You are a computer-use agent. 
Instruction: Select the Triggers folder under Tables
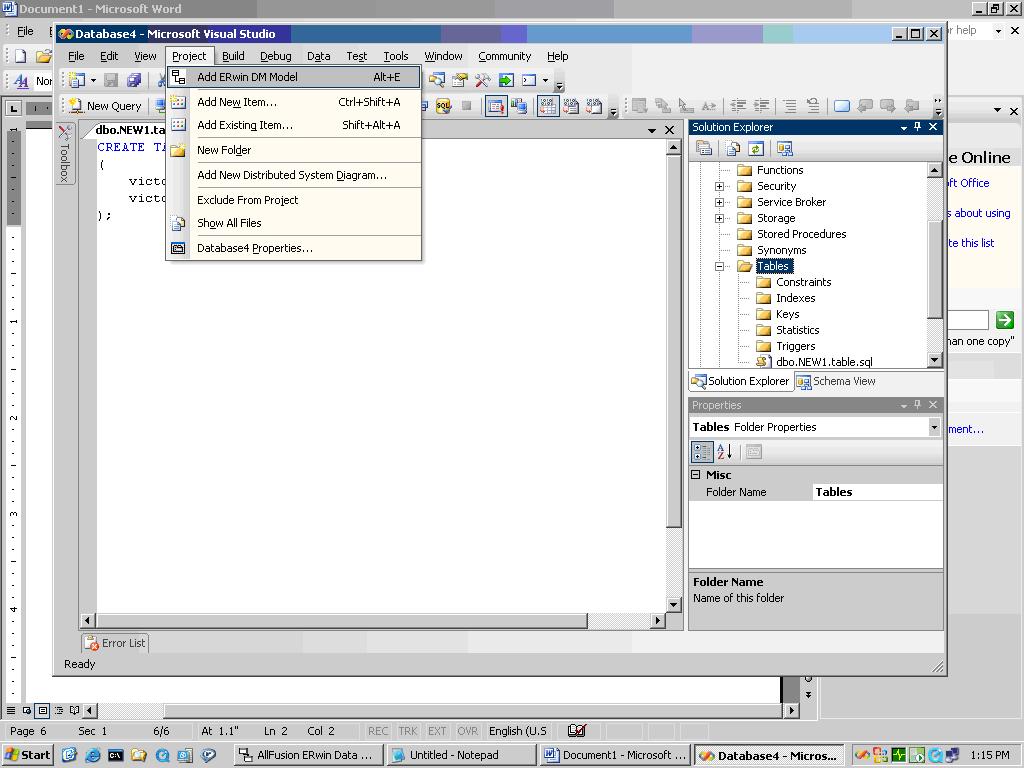[x=795, y=346]
